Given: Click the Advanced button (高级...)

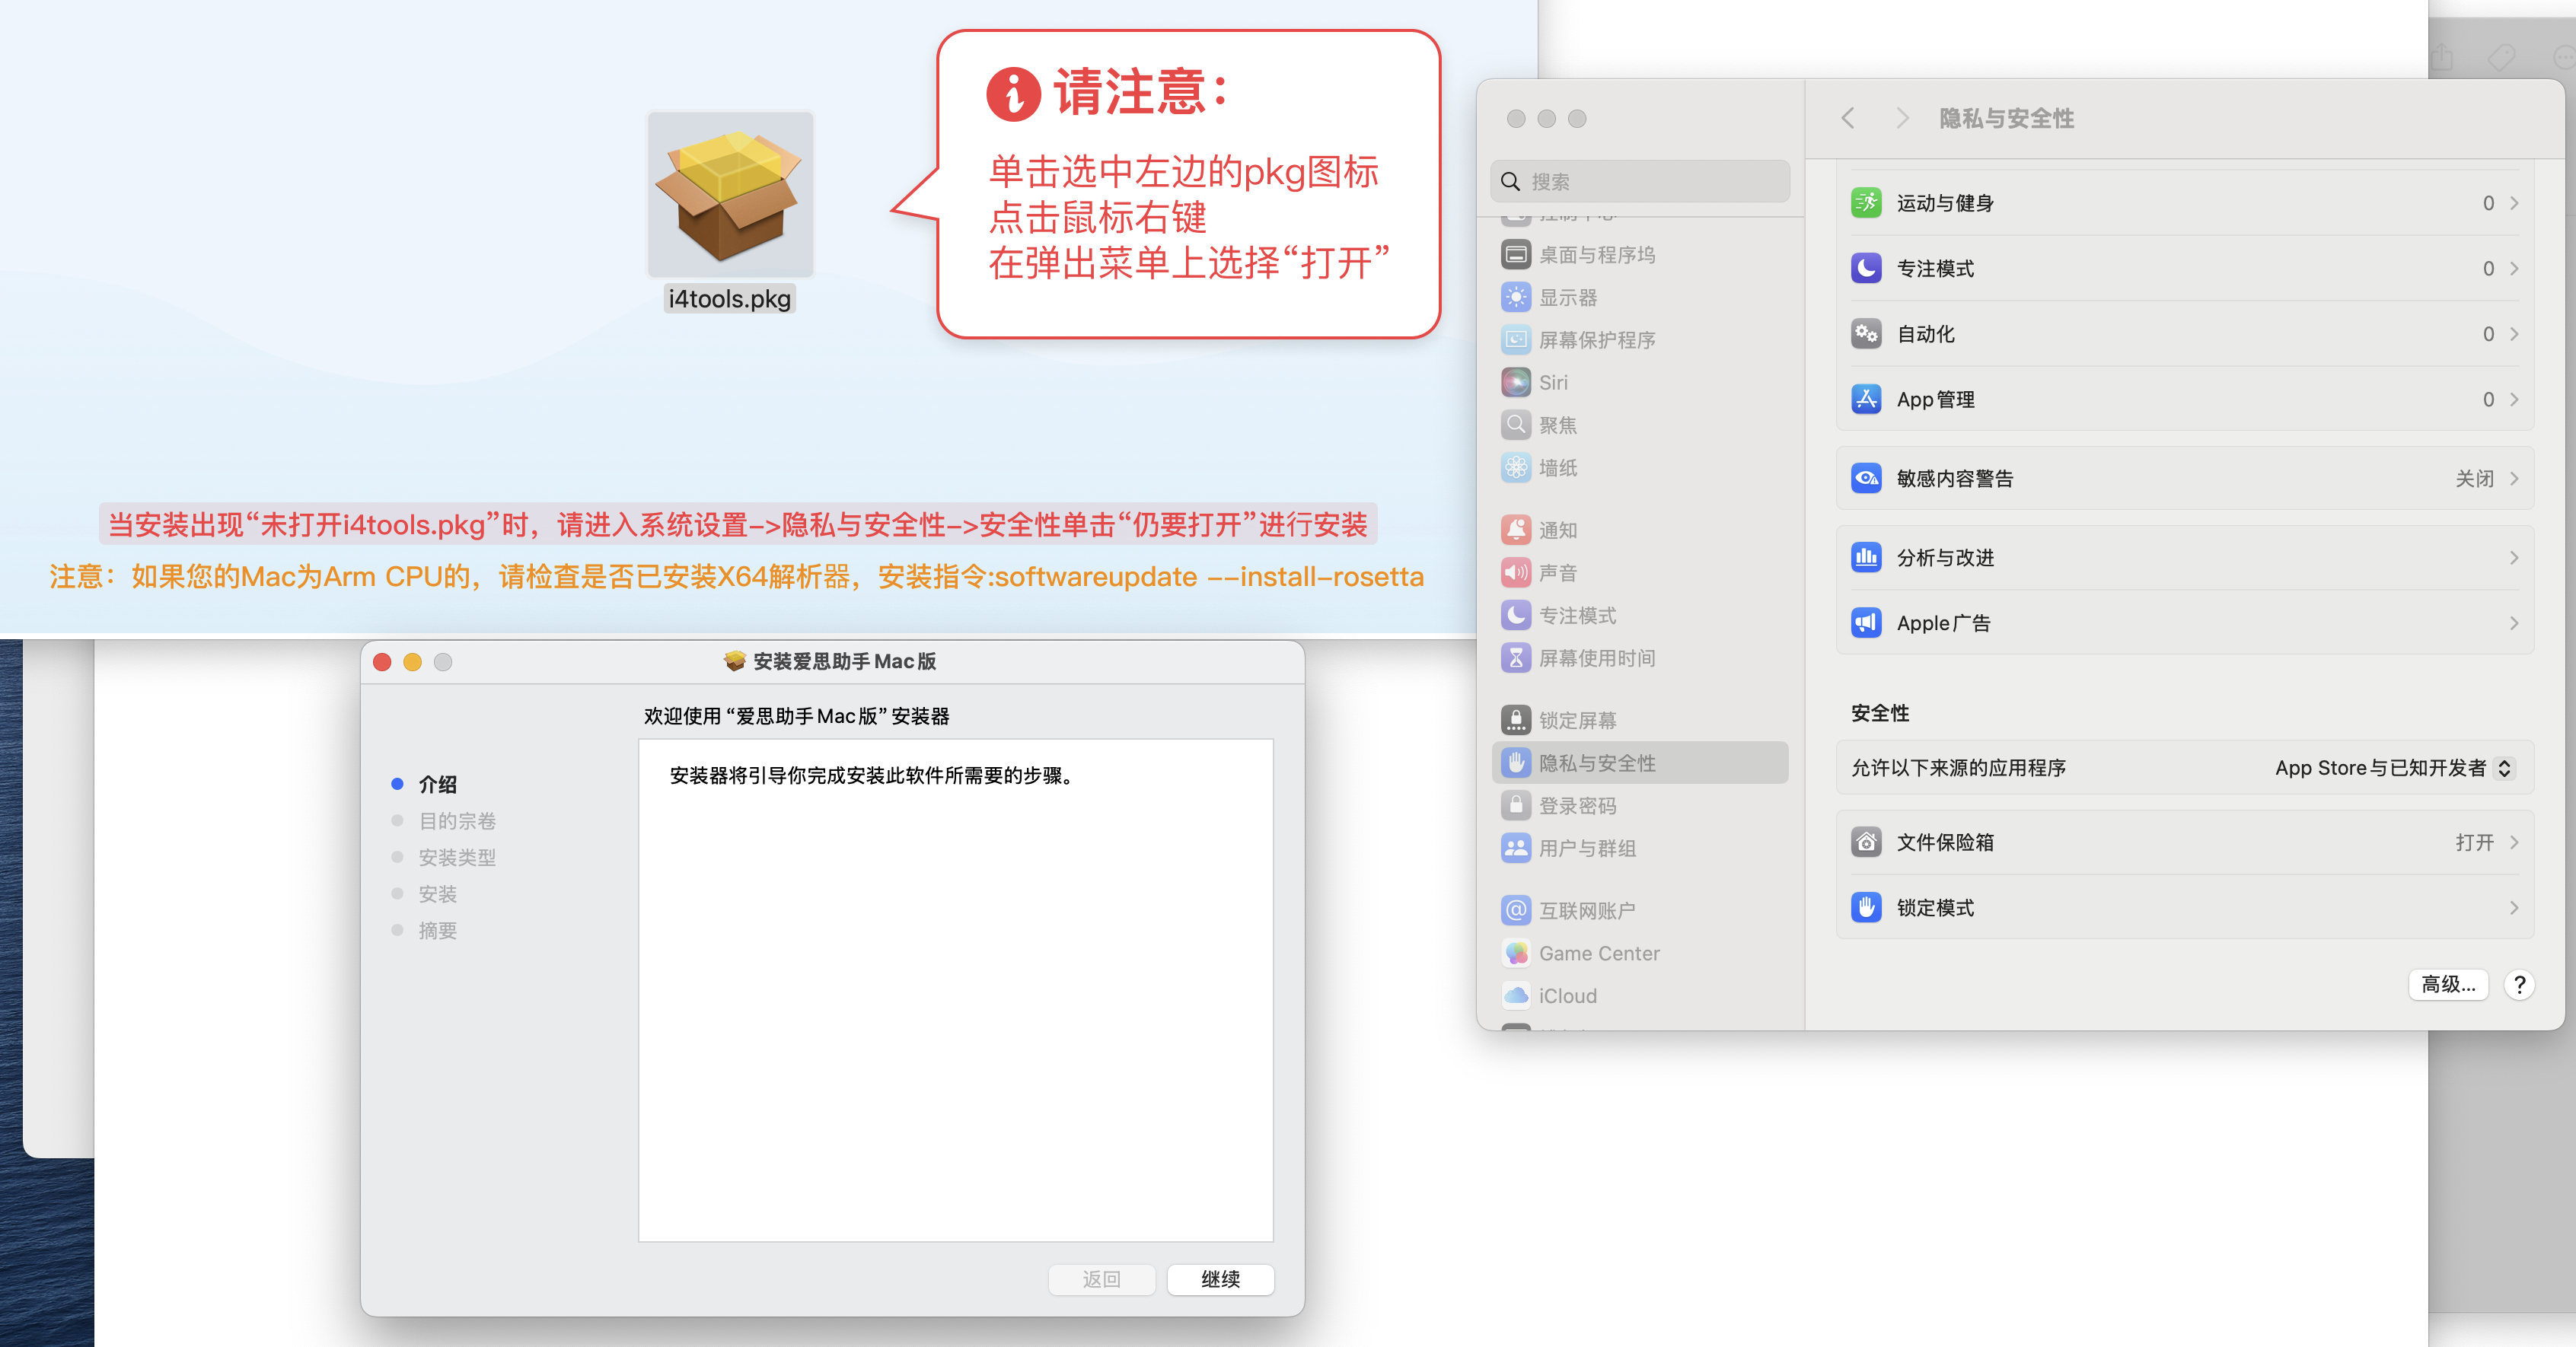Looking at the screenshot, I should [x=2448, y=985].
